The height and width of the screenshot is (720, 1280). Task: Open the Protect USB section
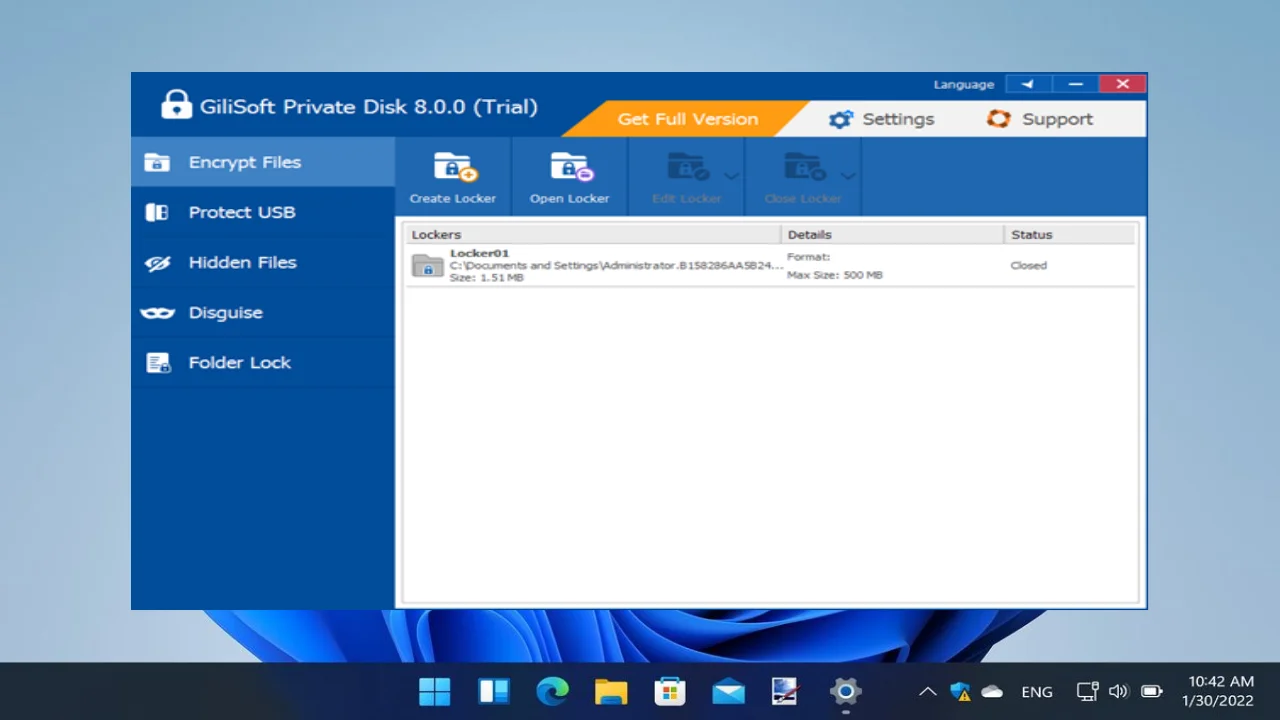(x=263, y=212)
